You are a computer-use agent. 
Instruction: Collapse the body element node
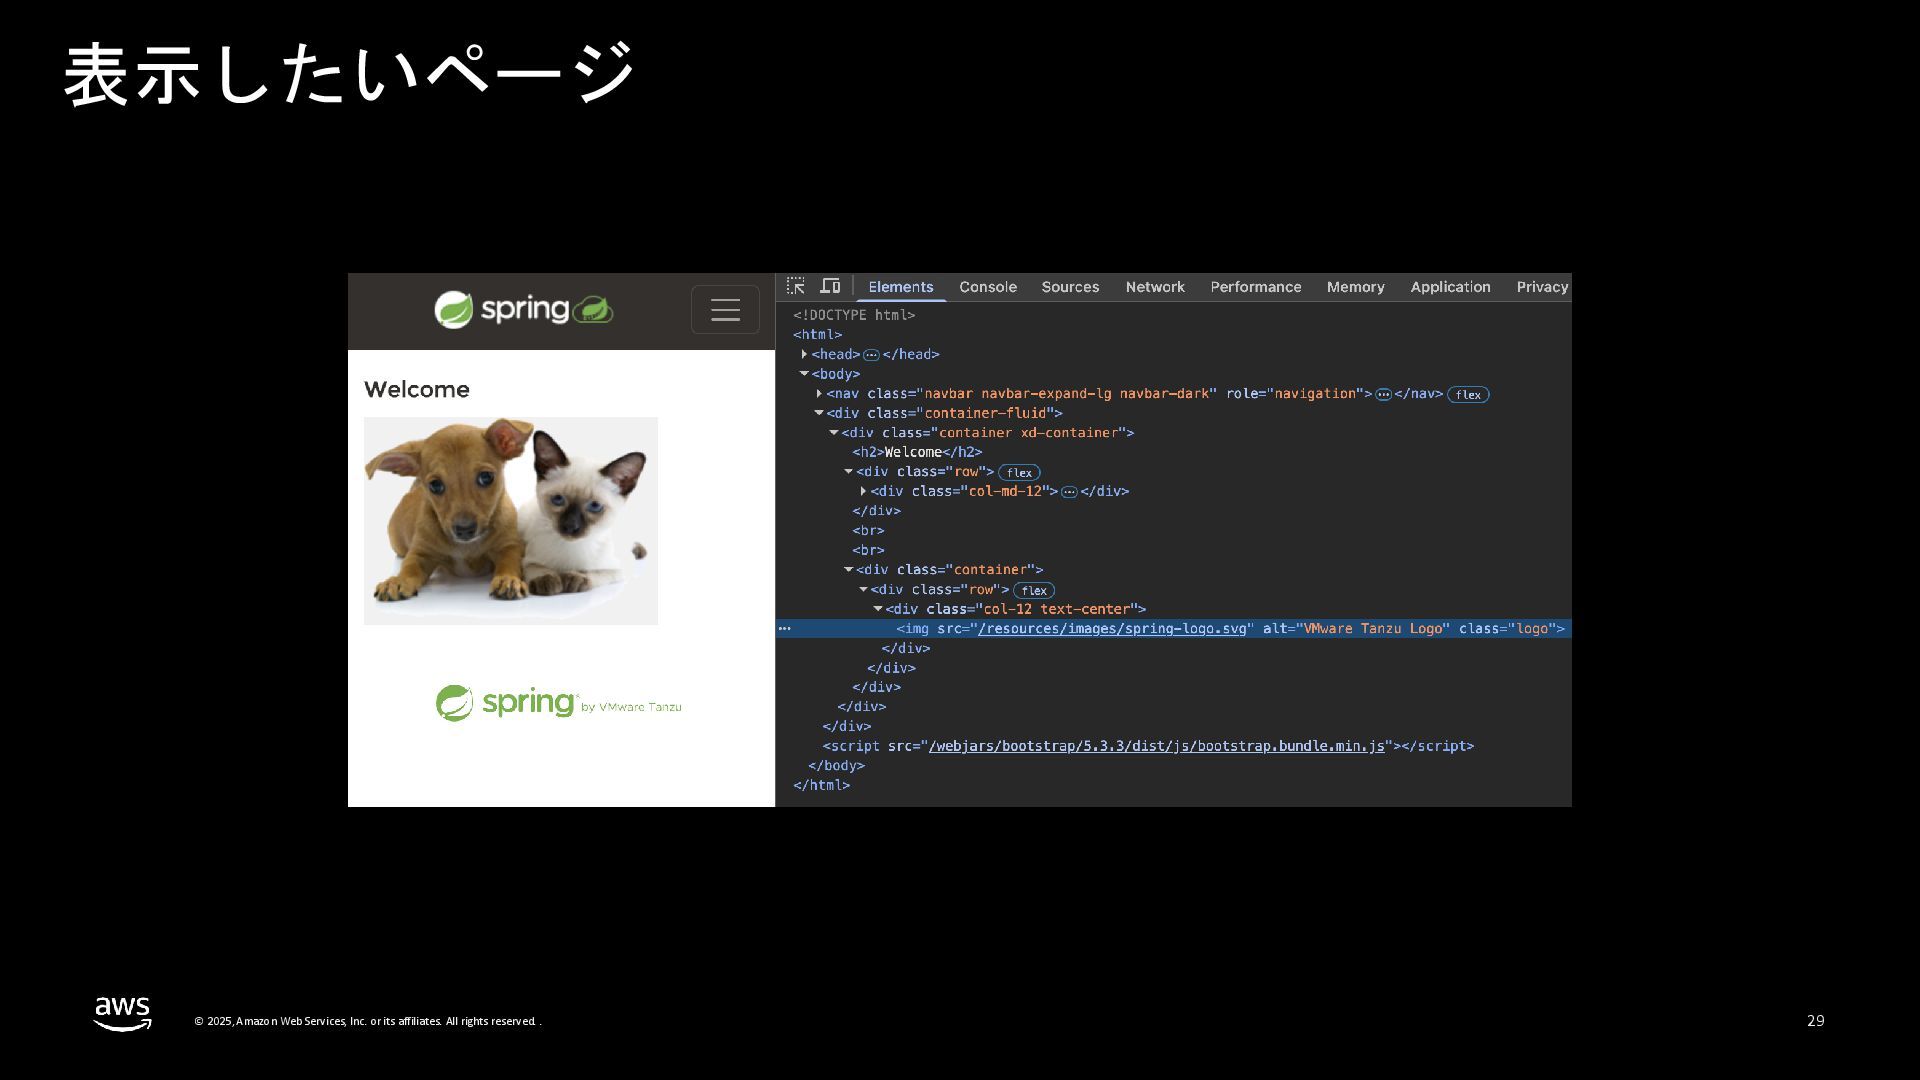pos(804,374)
